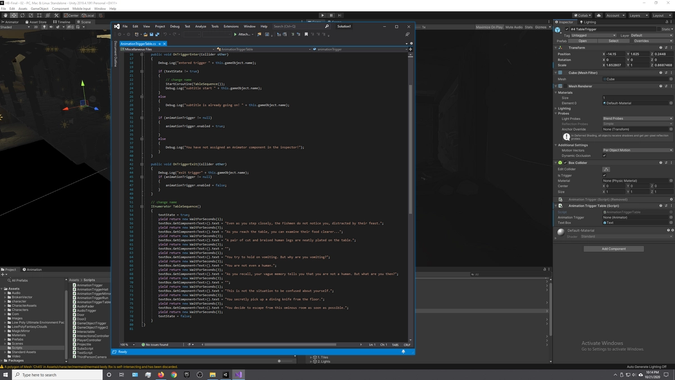
Task: Click the Add Component button
Action: [613, 249]
